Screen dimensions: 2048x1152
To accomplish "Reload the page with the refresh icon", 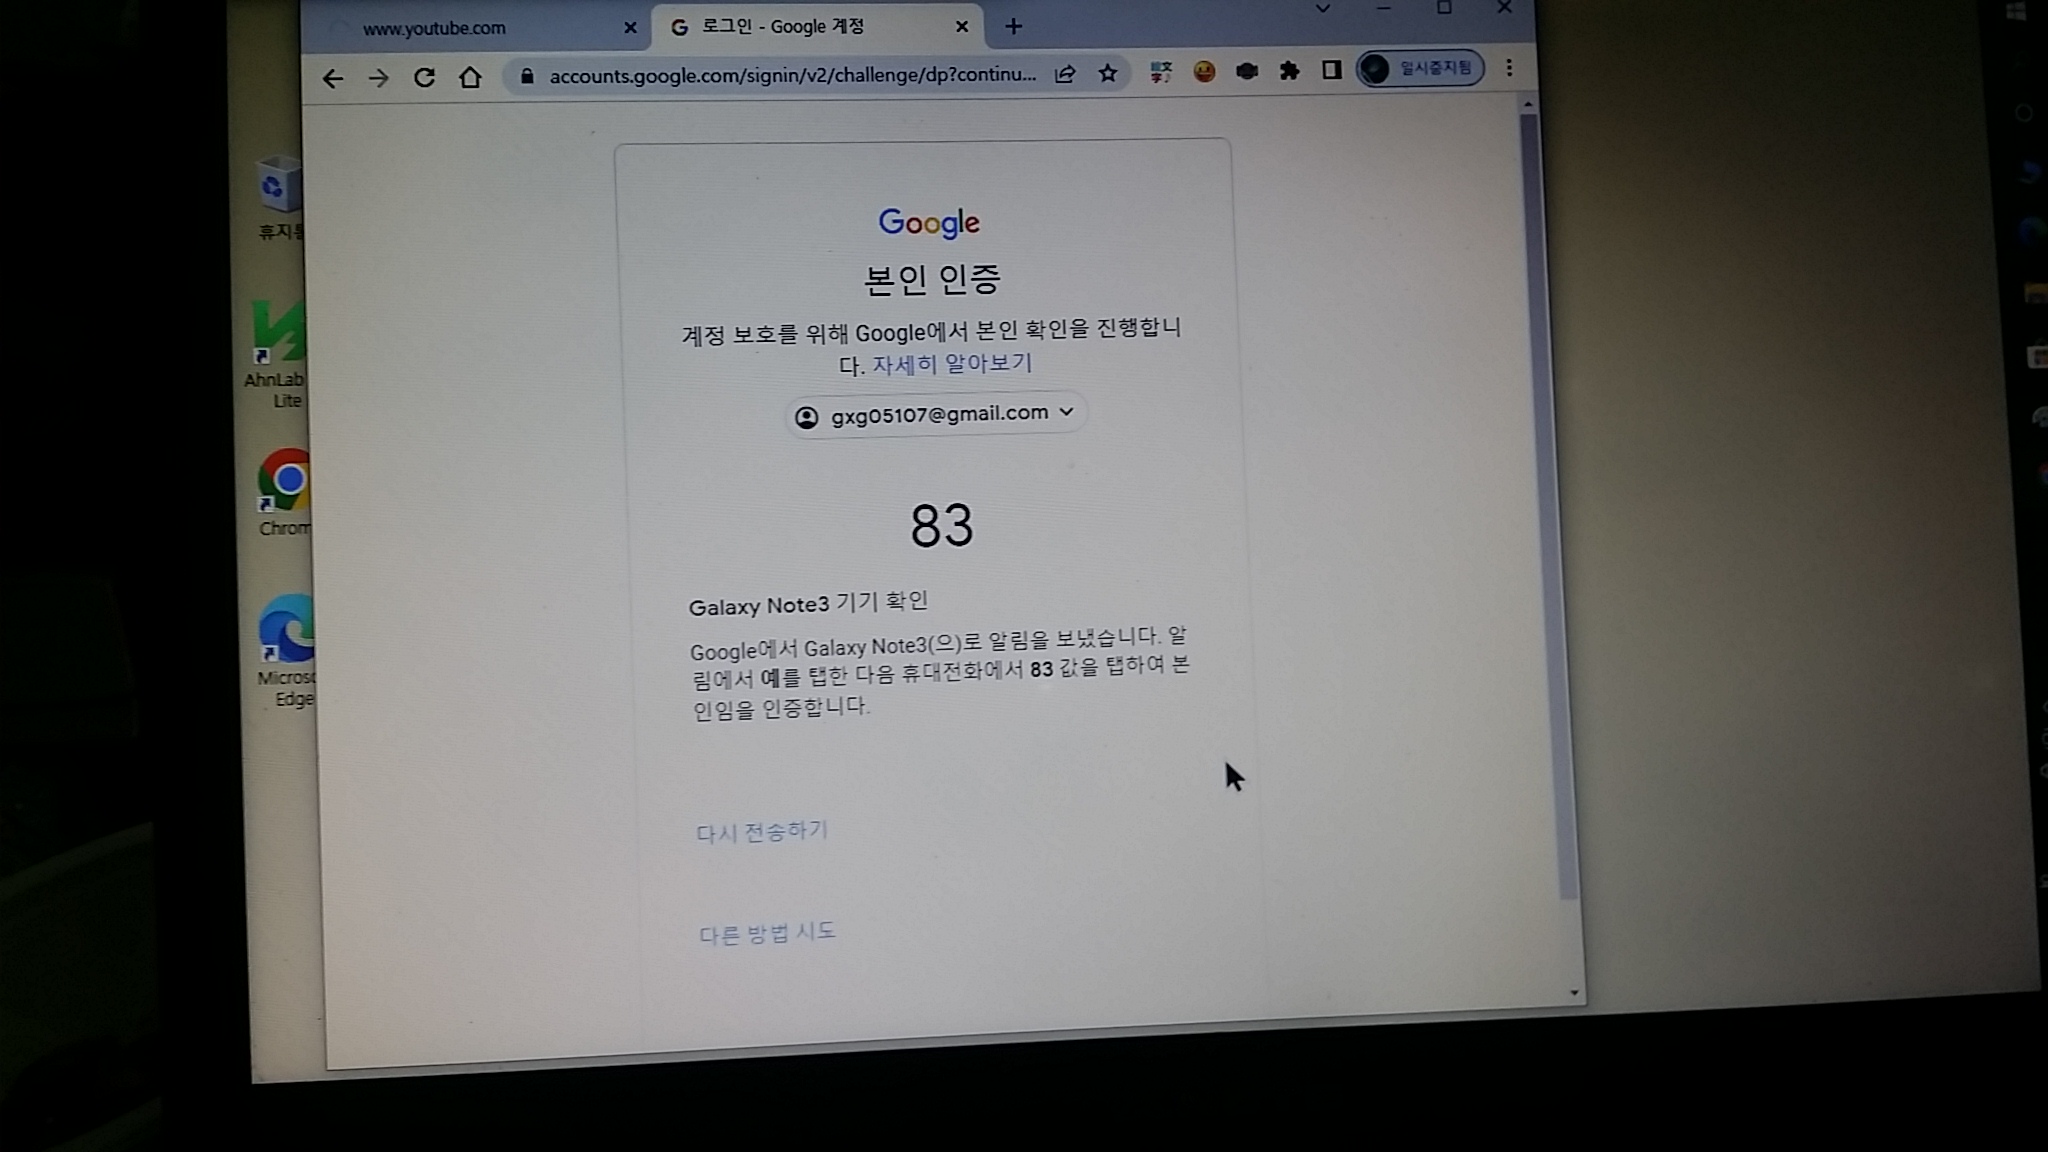I will pyautogui.click(x=424, y=78).
